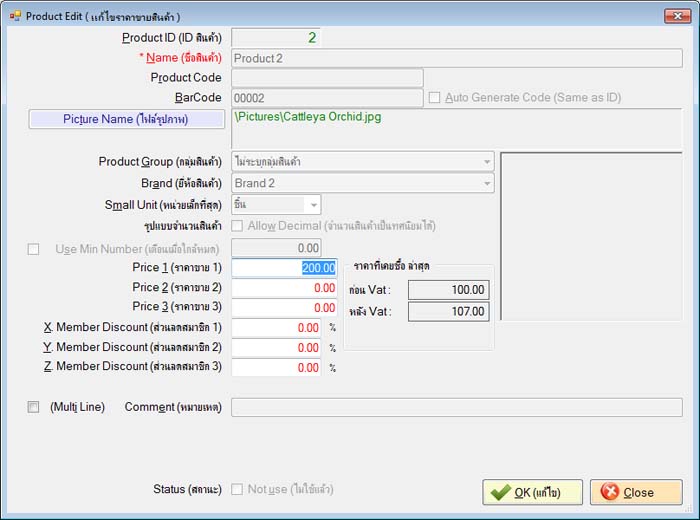The width and height of the screenshot is (700, 520).
Task: Click the Price 1 input field
Action: [x=277, y=268]
